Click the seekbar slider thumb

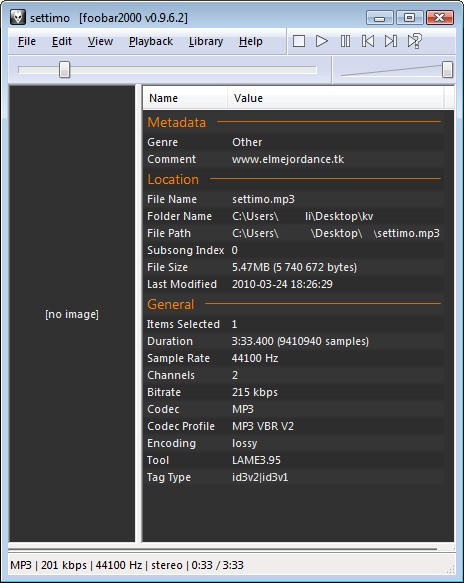click(x=64, y=70)
